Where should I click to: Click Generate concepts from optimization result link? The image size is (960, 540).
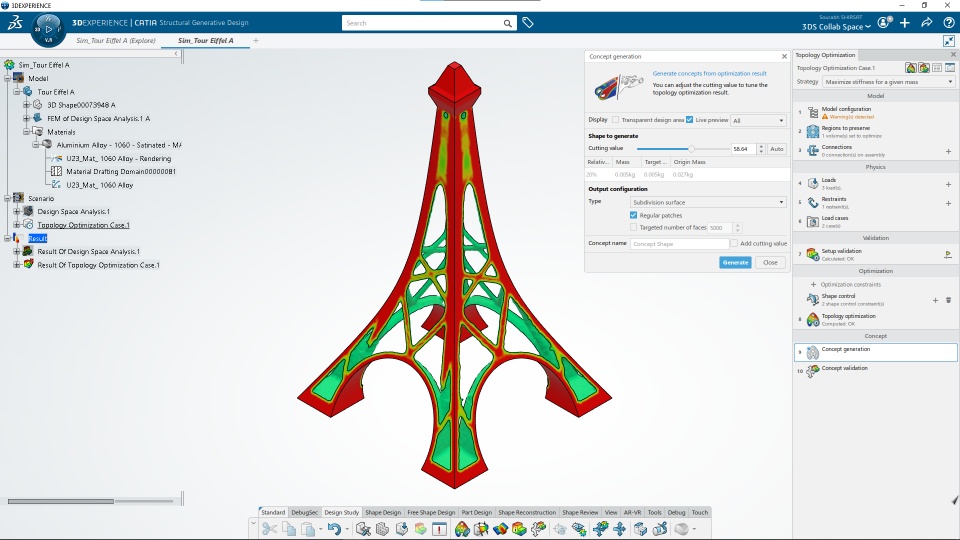(x=710, y=73)
